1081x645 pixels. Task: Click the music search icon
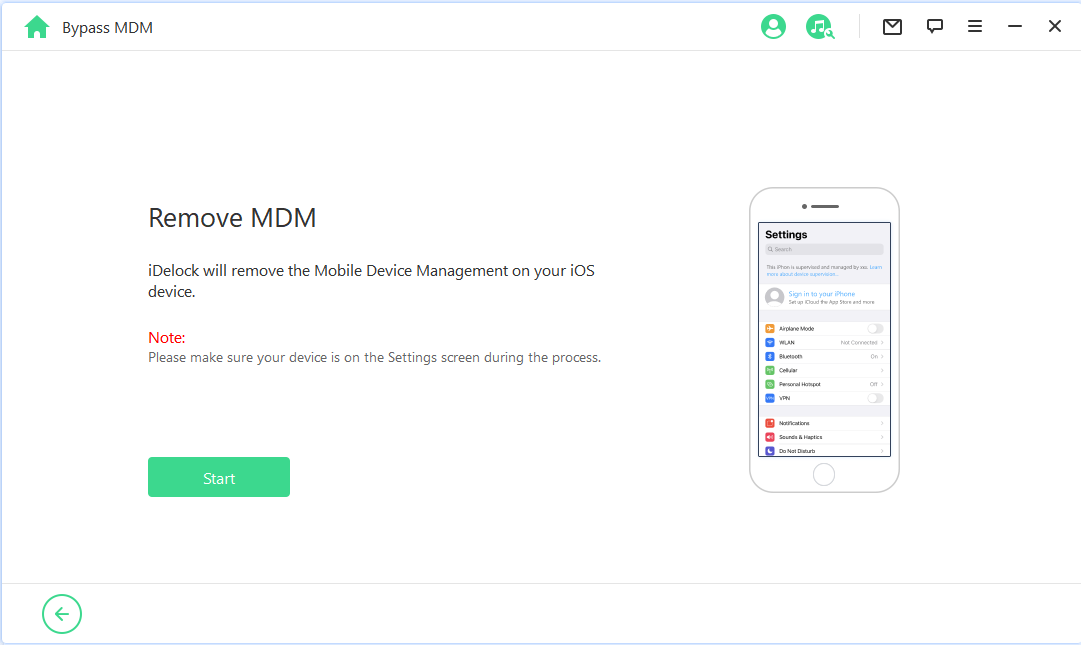(819, 27)
